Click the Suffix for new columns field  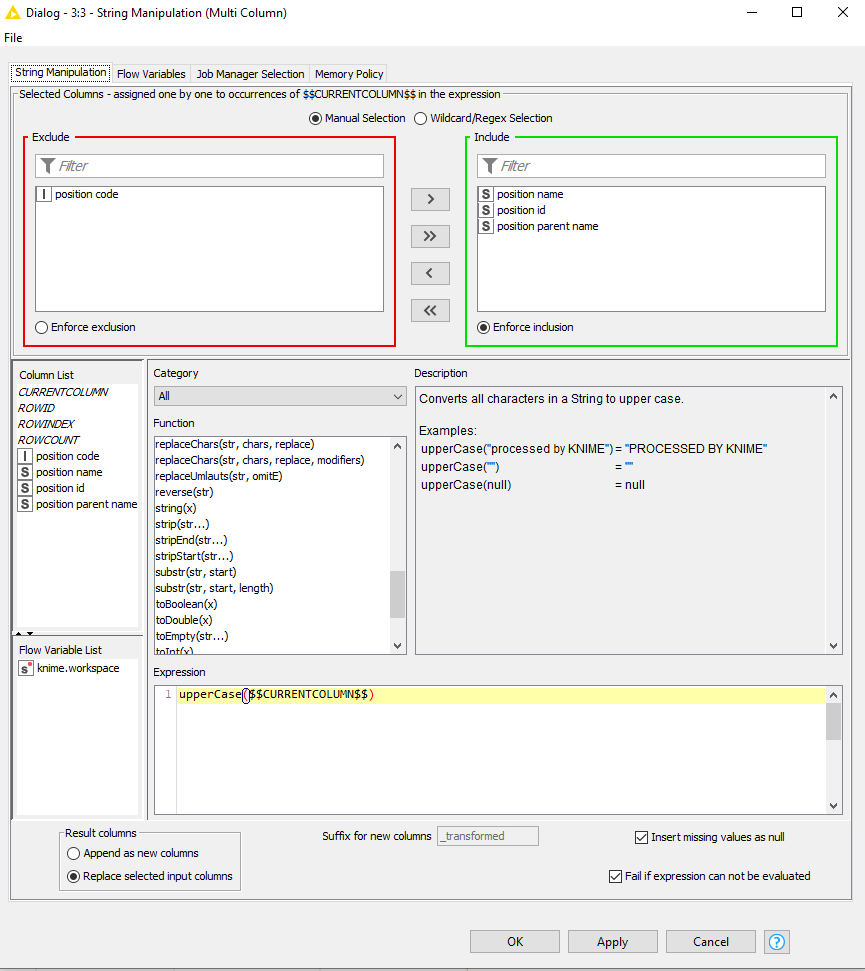(488, 836)
